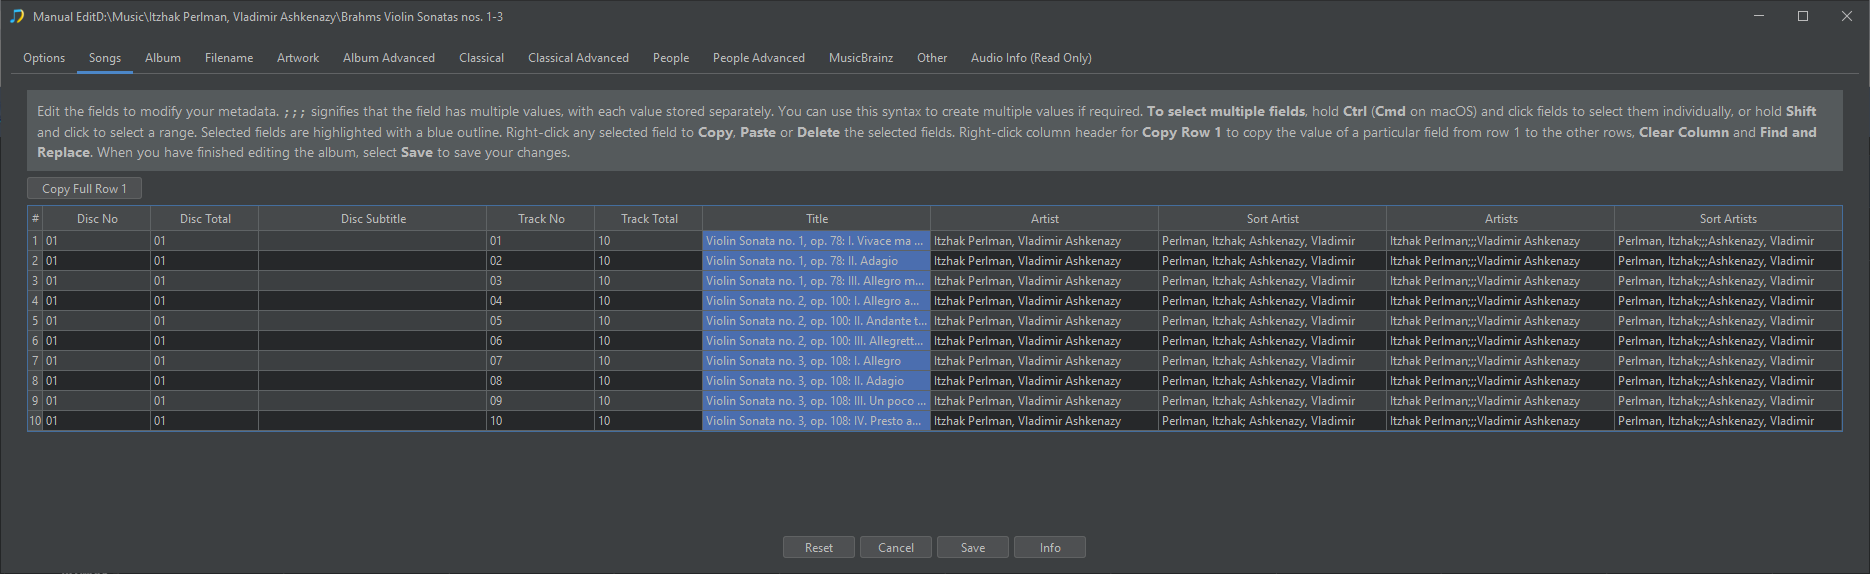The height and width of the screenshot is (574, 1870).
Task: Open the Audio Info (Read Only) tab
Action: pyautogui.click(x=1031, y=58)
